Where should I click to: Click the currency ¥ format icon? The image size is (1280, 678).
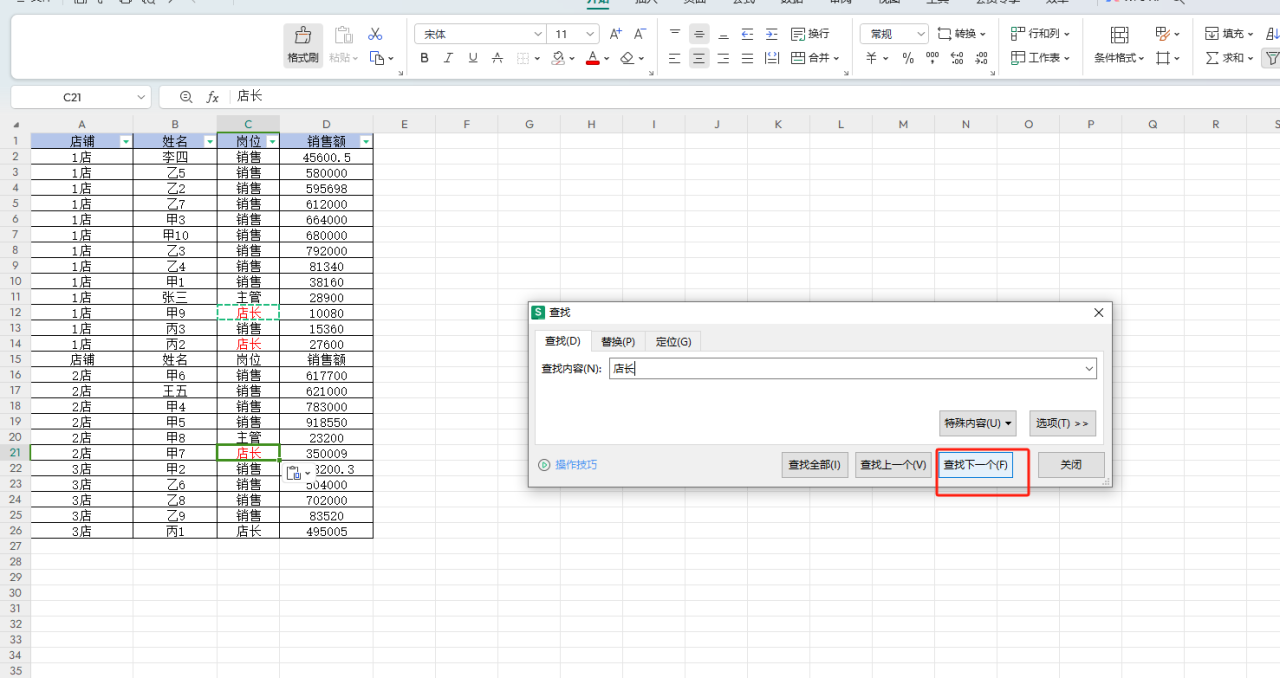(x=871, y=58)
